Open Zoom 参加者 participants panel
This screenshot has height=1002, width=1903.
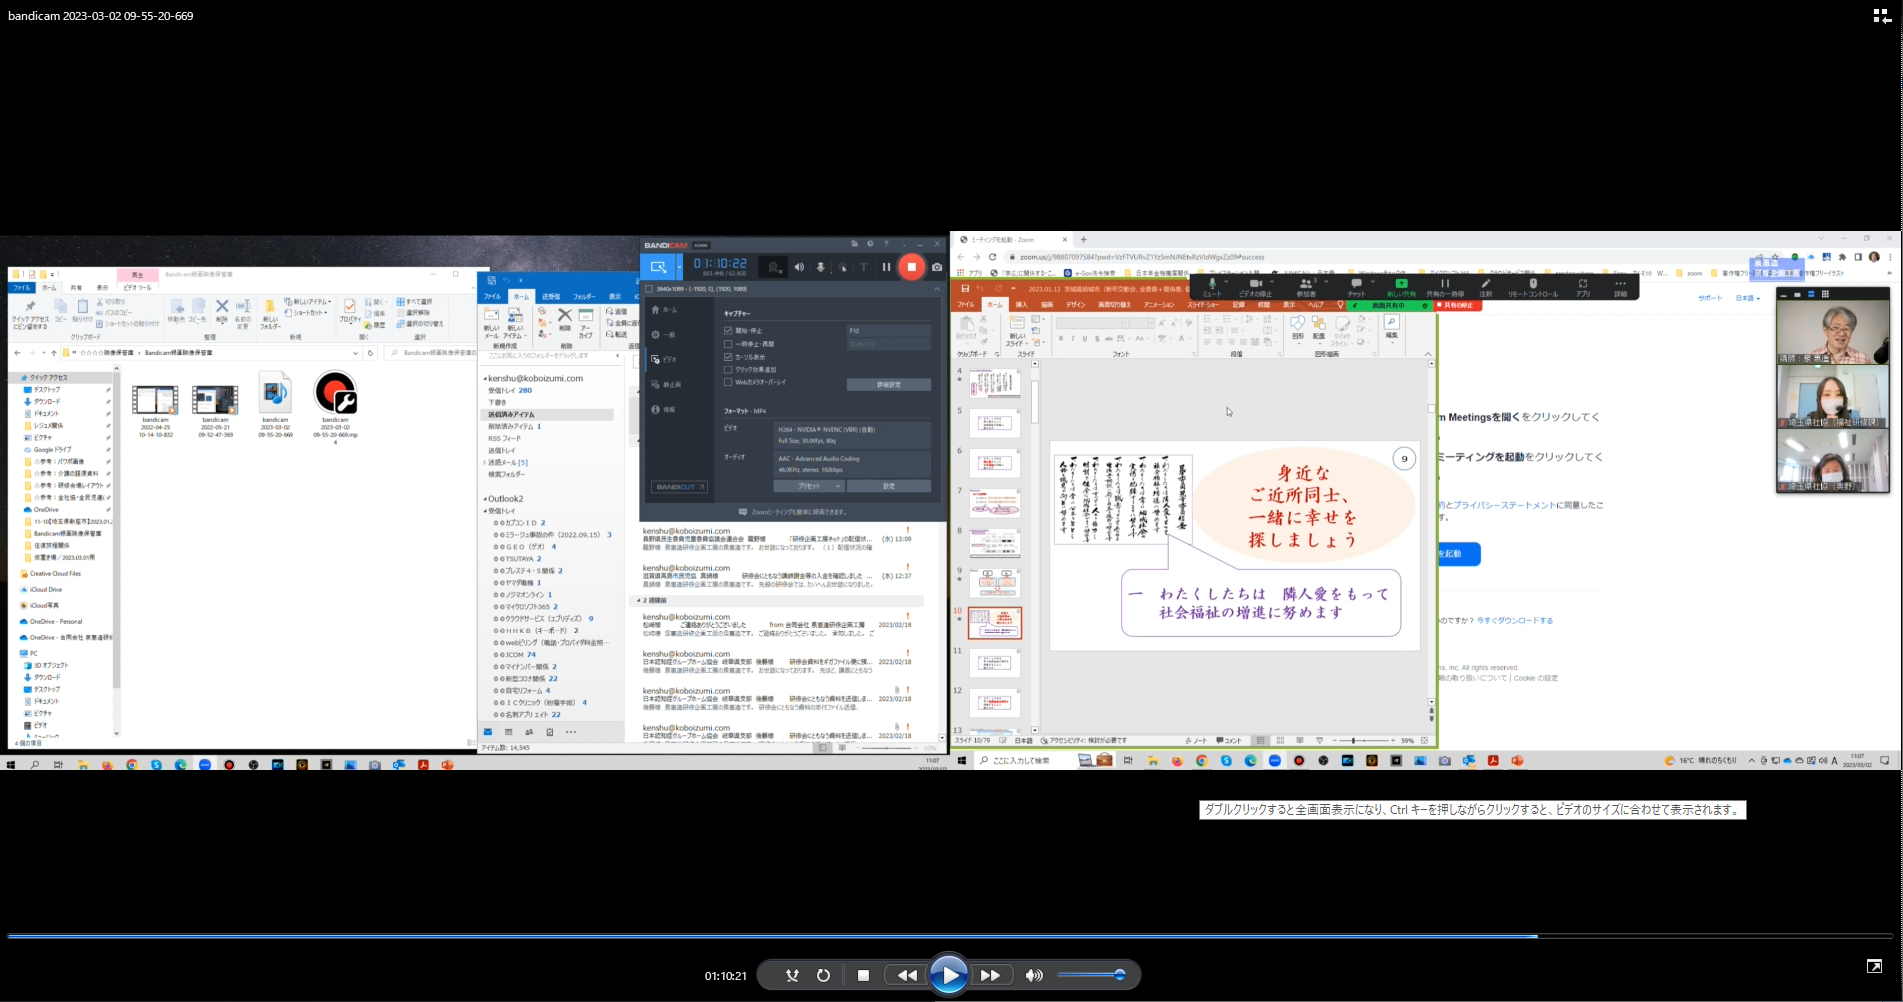pyautogui.click(x=1306, y=287)
